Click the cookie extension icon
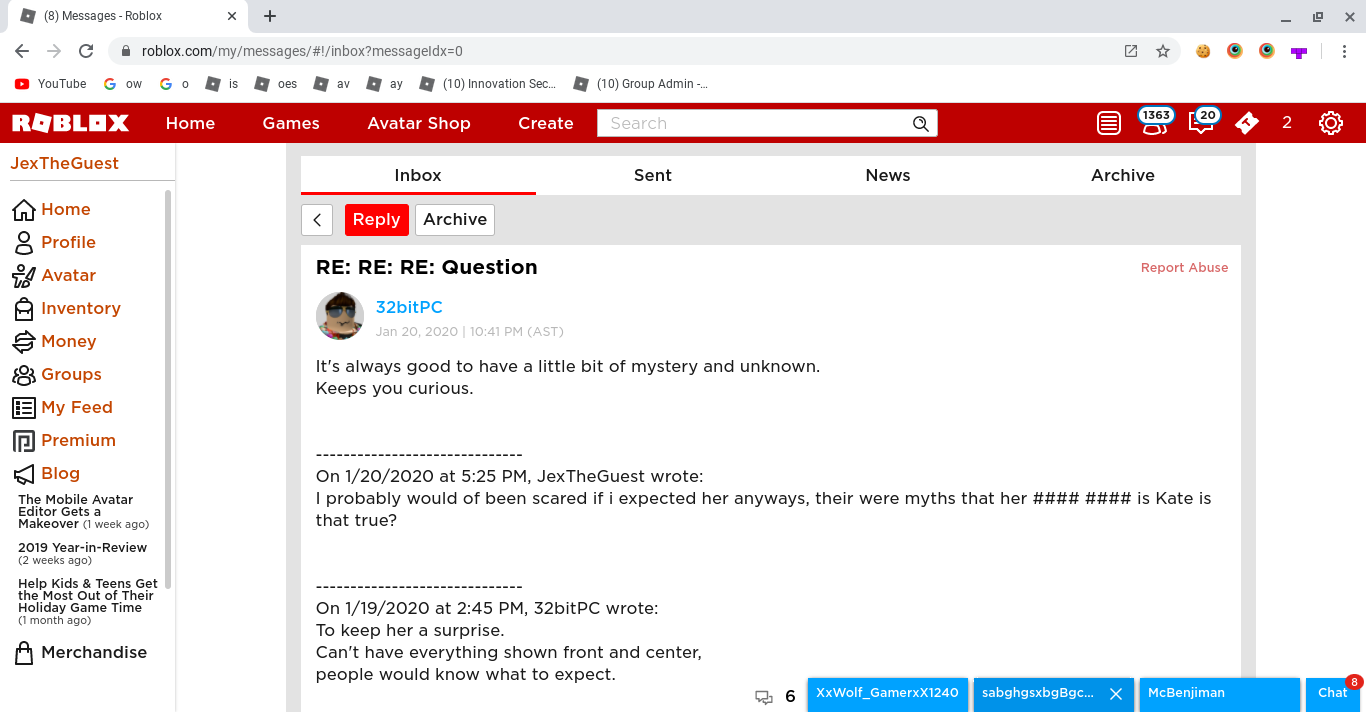 (1203, 51)
